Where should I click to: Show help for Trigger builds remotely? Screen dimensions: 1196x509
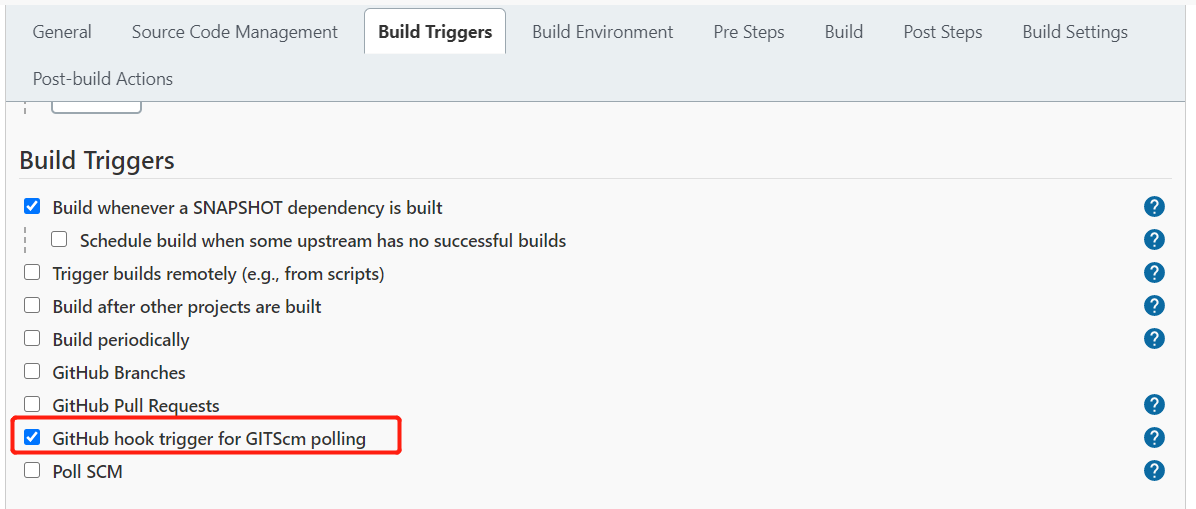click(x=1154, y=272)
